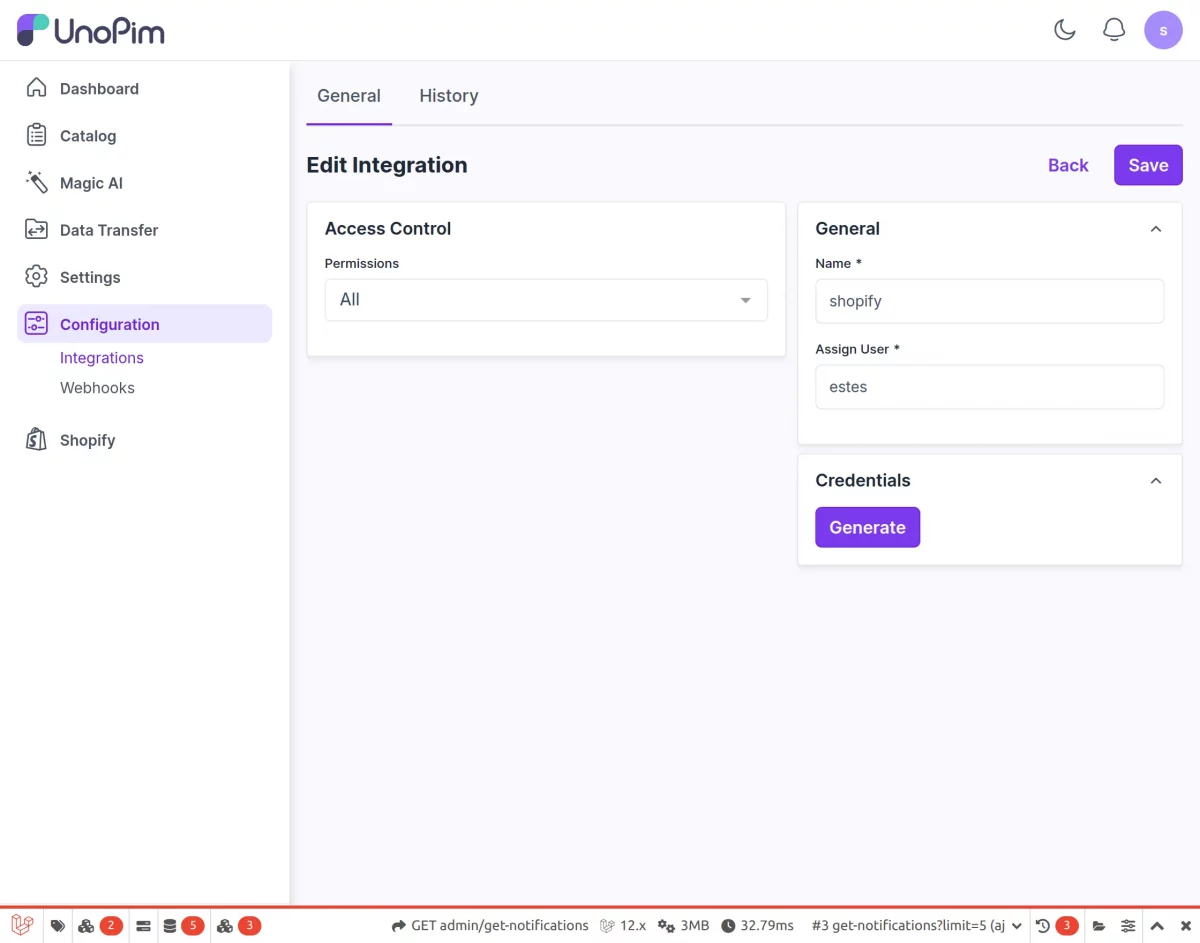Save the integration
The image size is (1200, 943).
click(x=1148, y=165)
